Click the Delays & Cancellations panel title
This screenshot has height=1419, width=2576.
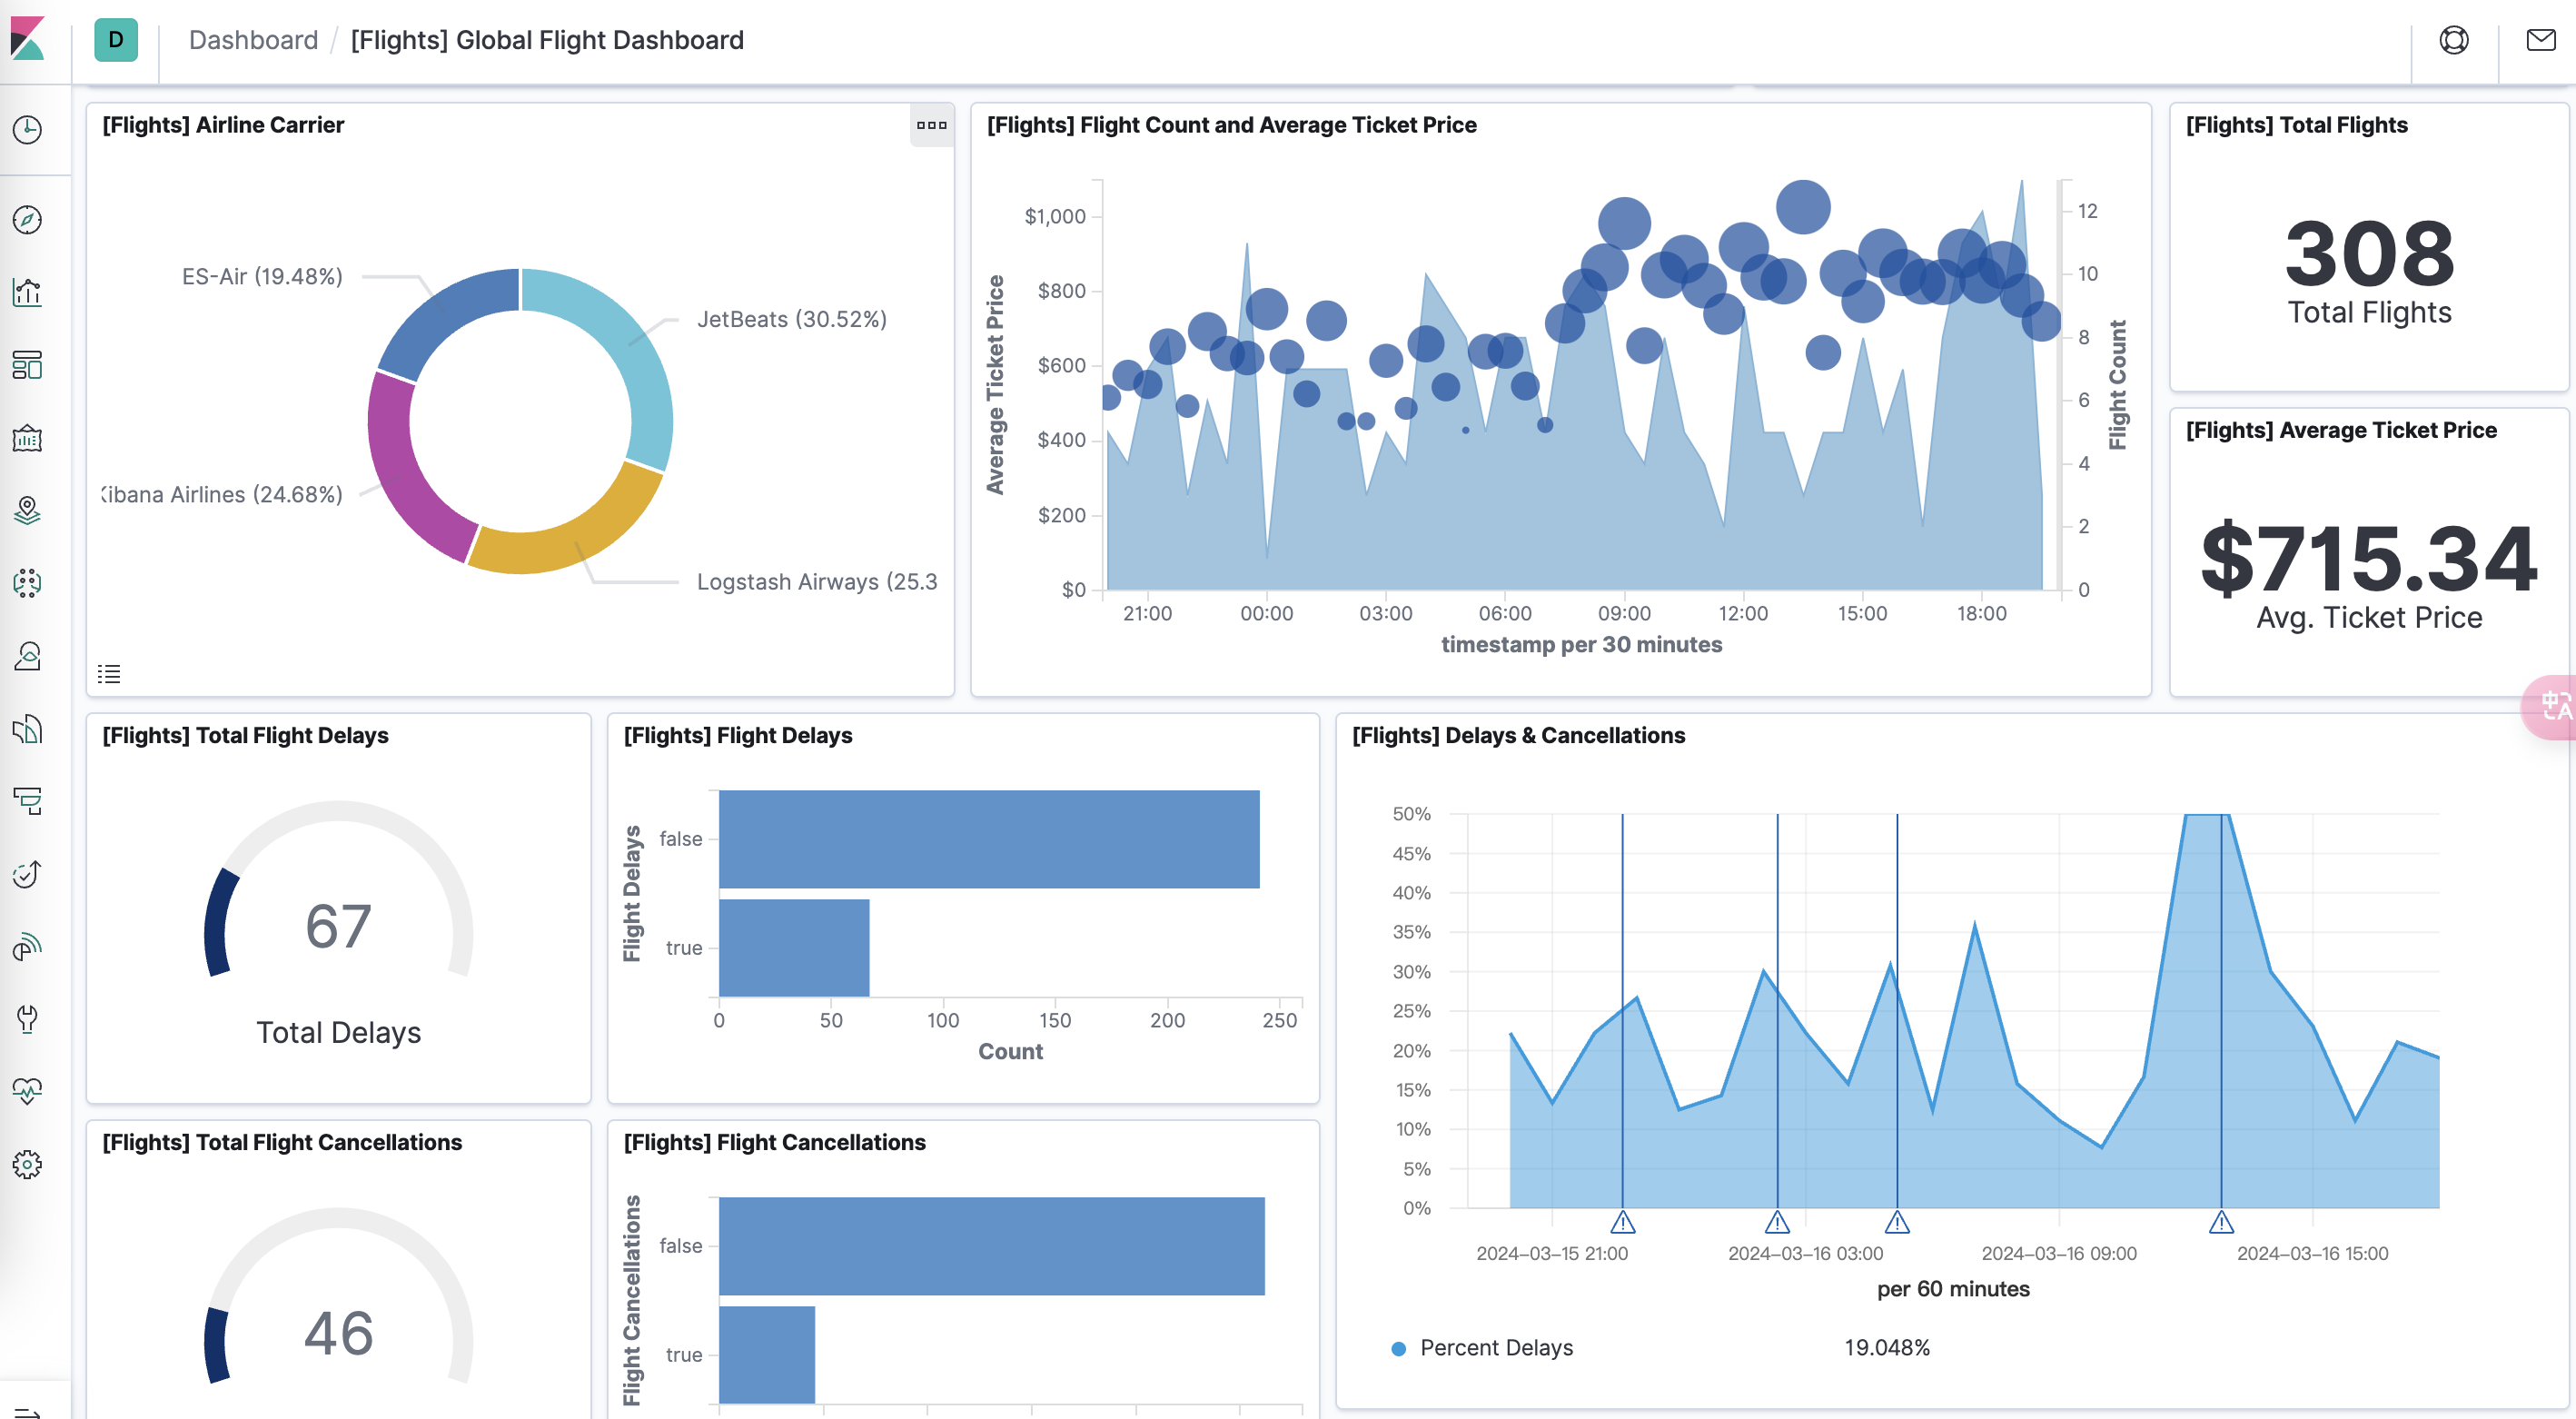coord(1518,735)
